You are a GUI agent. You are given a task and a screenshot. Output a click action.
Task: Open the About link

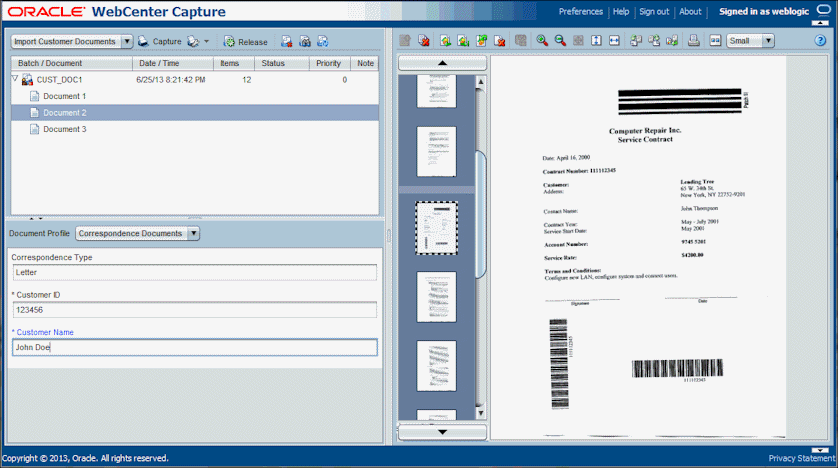coord(690,11)
